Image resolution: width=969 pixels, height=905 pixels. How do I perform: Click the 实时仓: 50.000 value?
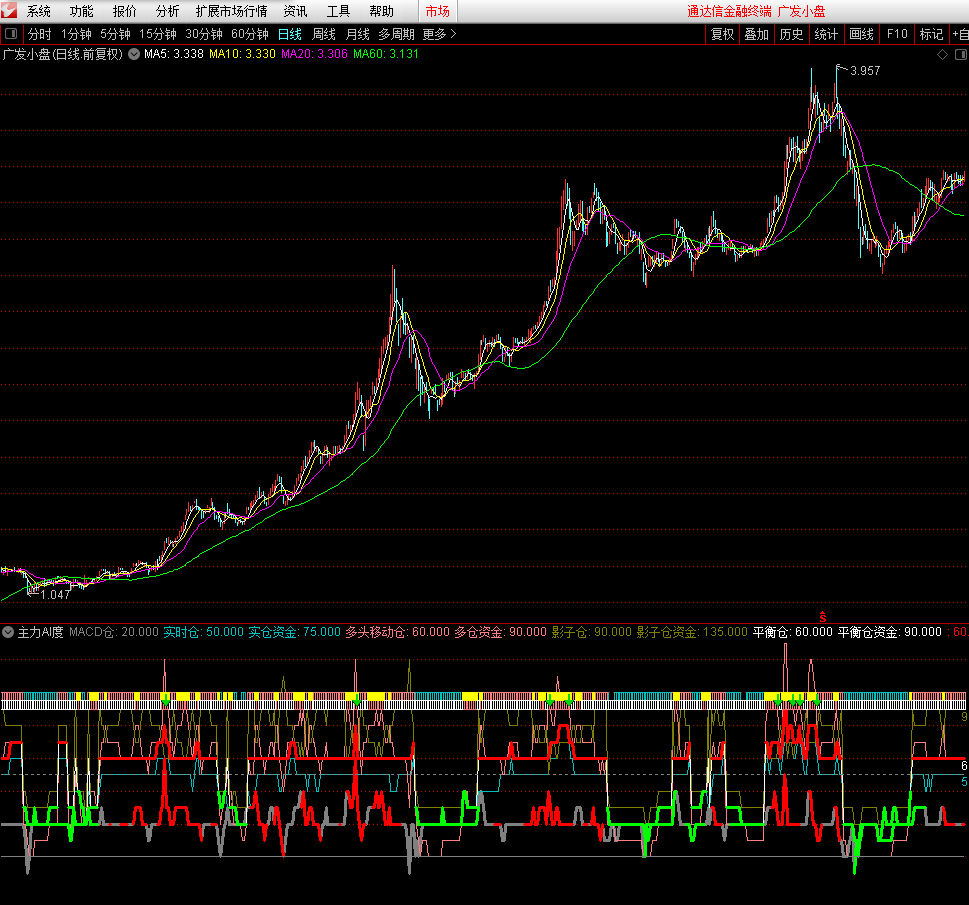203,632
